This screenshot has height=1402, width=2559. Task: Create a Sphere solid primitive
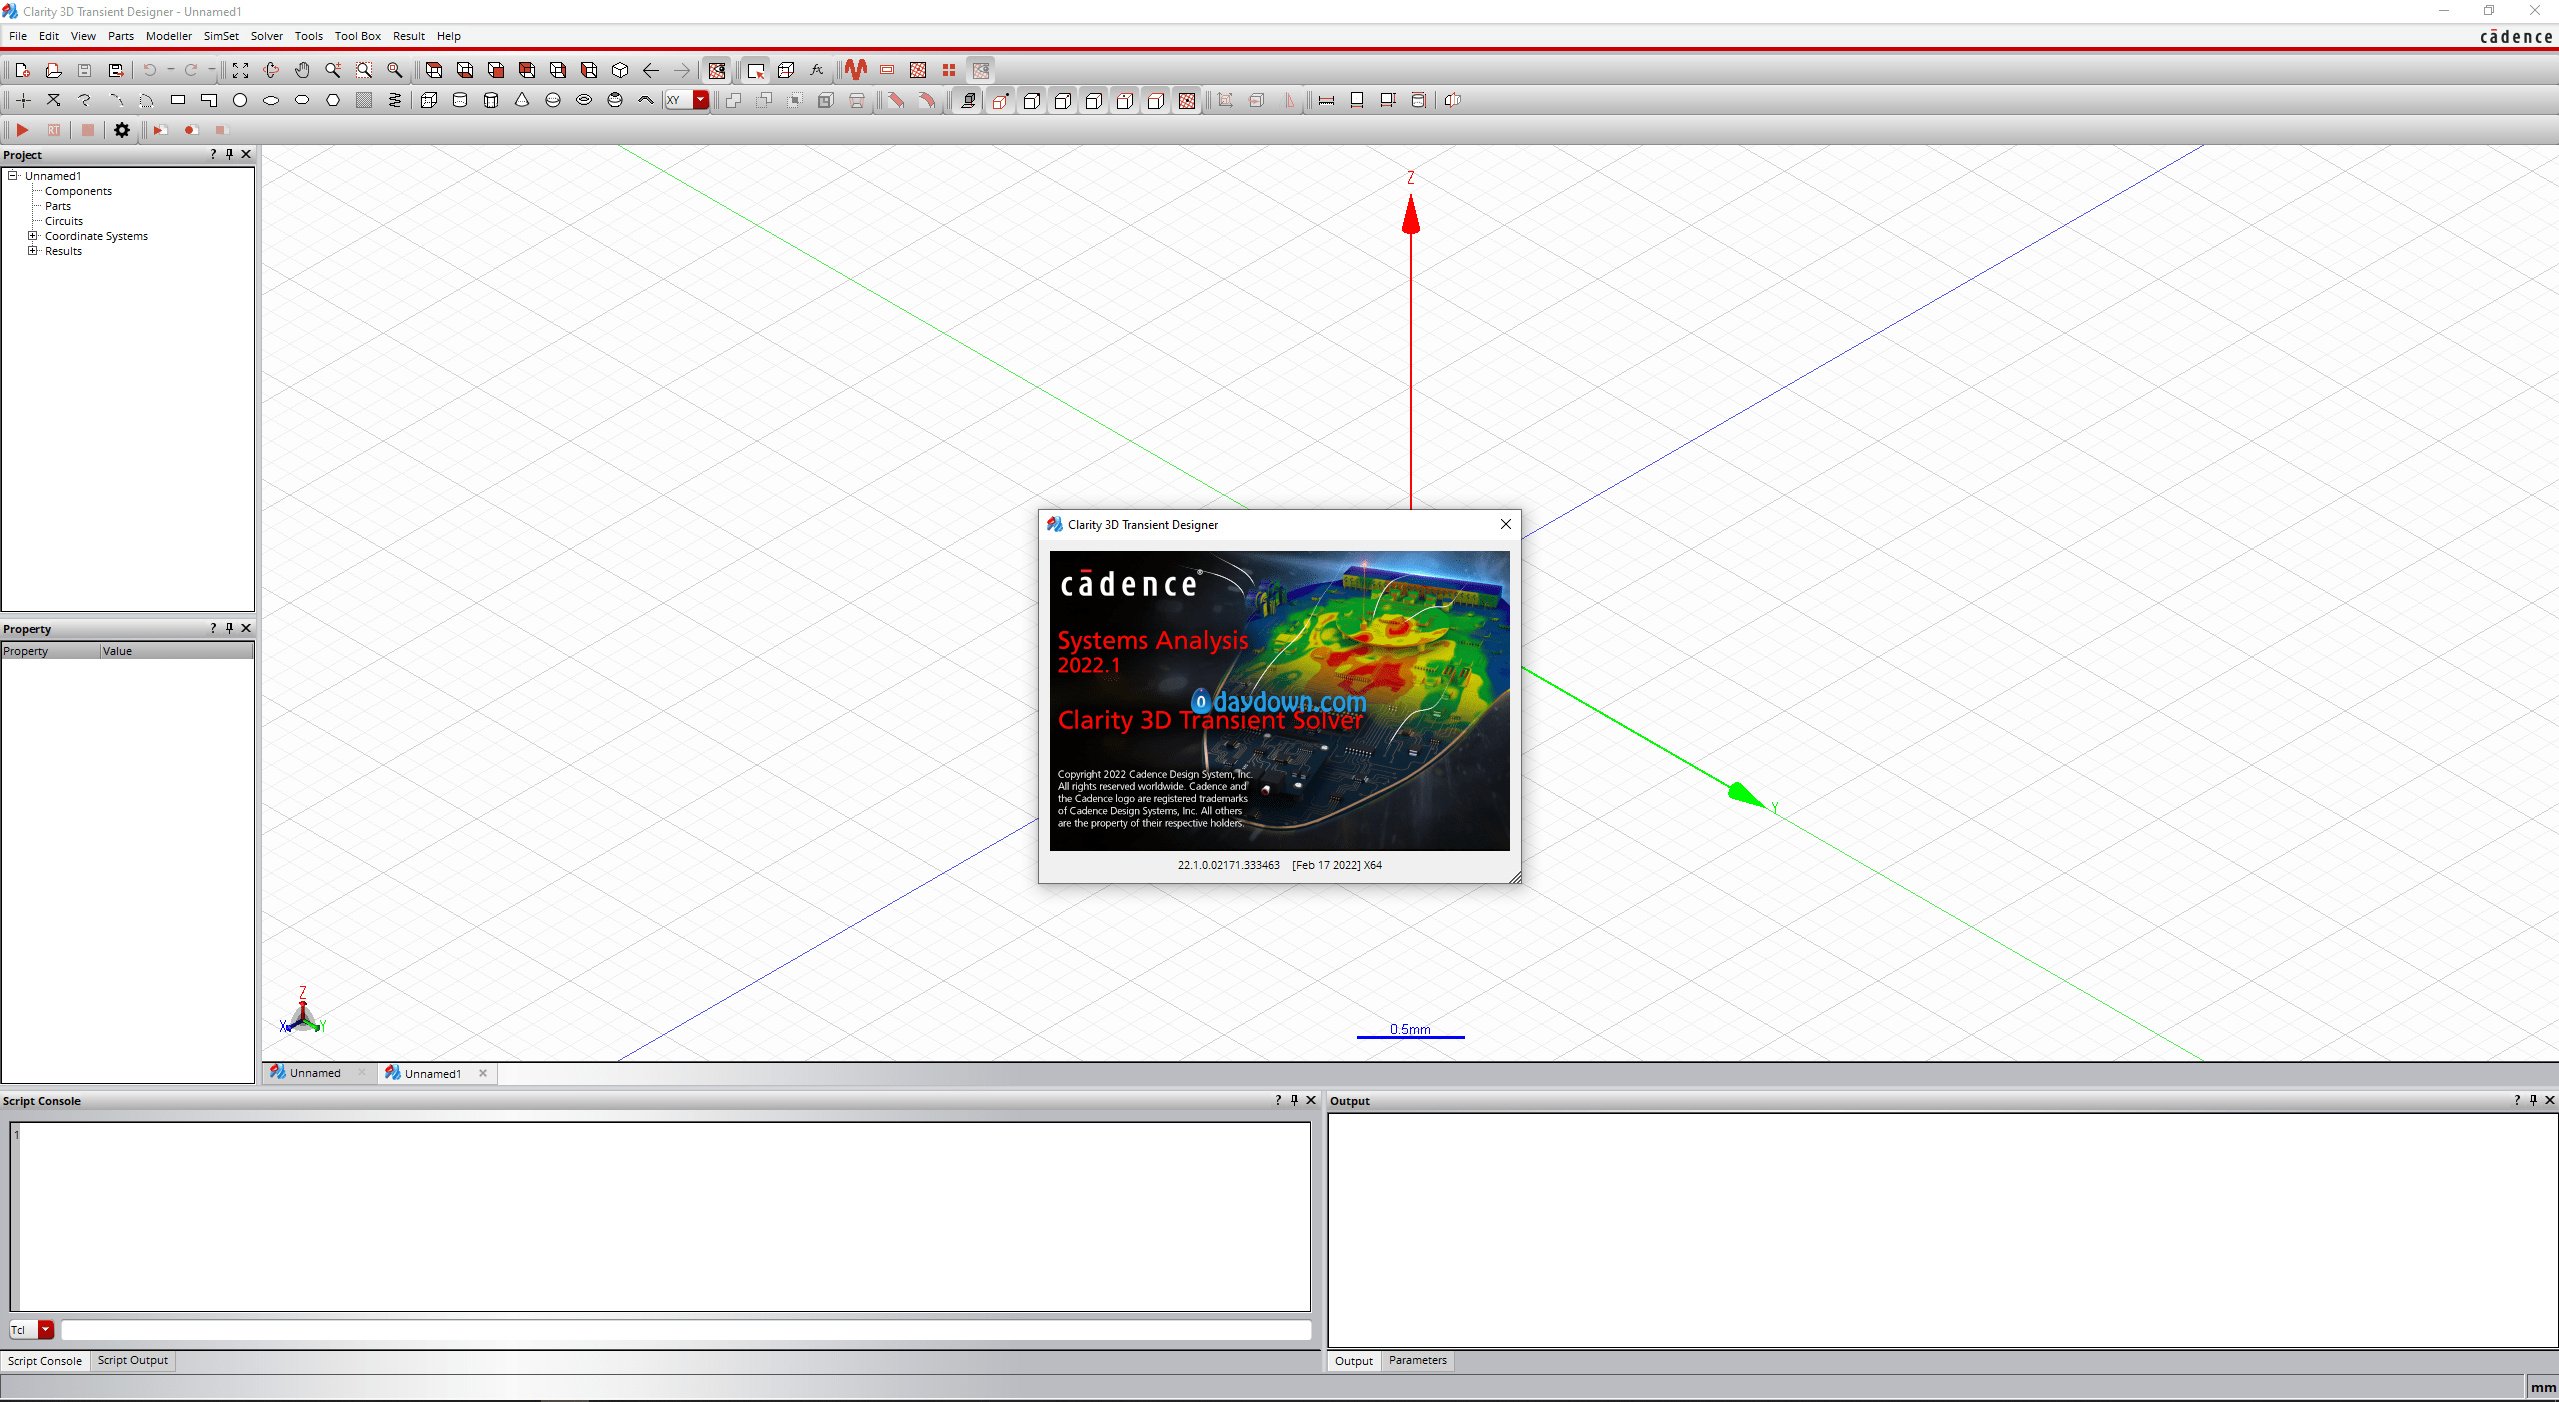point(553,100)
